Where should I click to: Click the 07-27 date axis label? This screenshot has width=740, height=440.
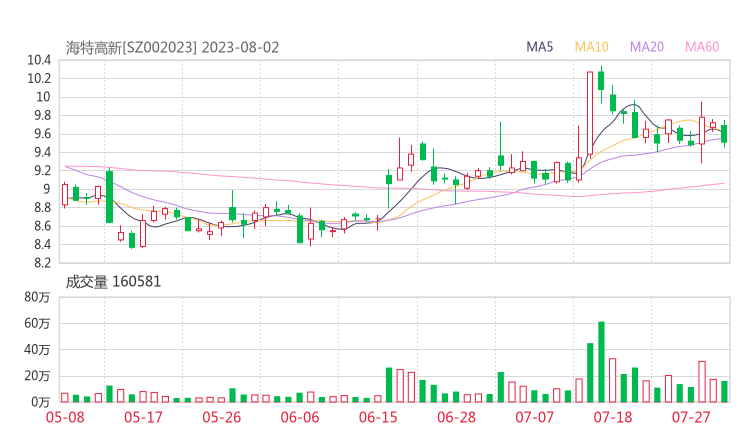pyautogui.click(x=691, y=418)
